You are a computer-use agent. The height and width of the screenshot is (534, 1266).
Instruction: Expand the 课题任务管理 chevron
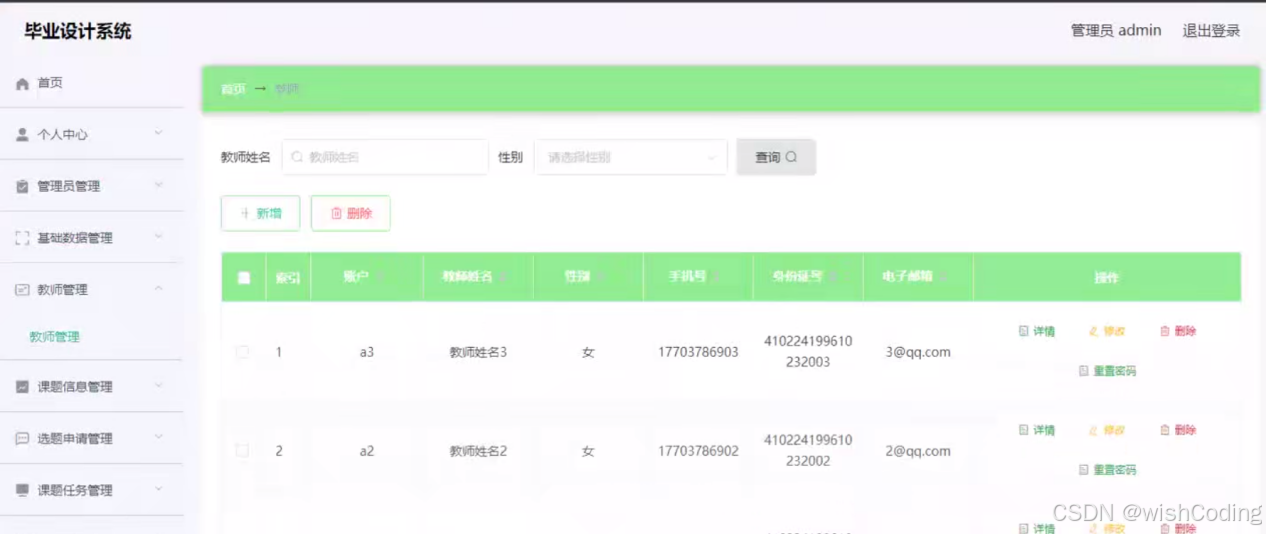[x=158, y=491]
